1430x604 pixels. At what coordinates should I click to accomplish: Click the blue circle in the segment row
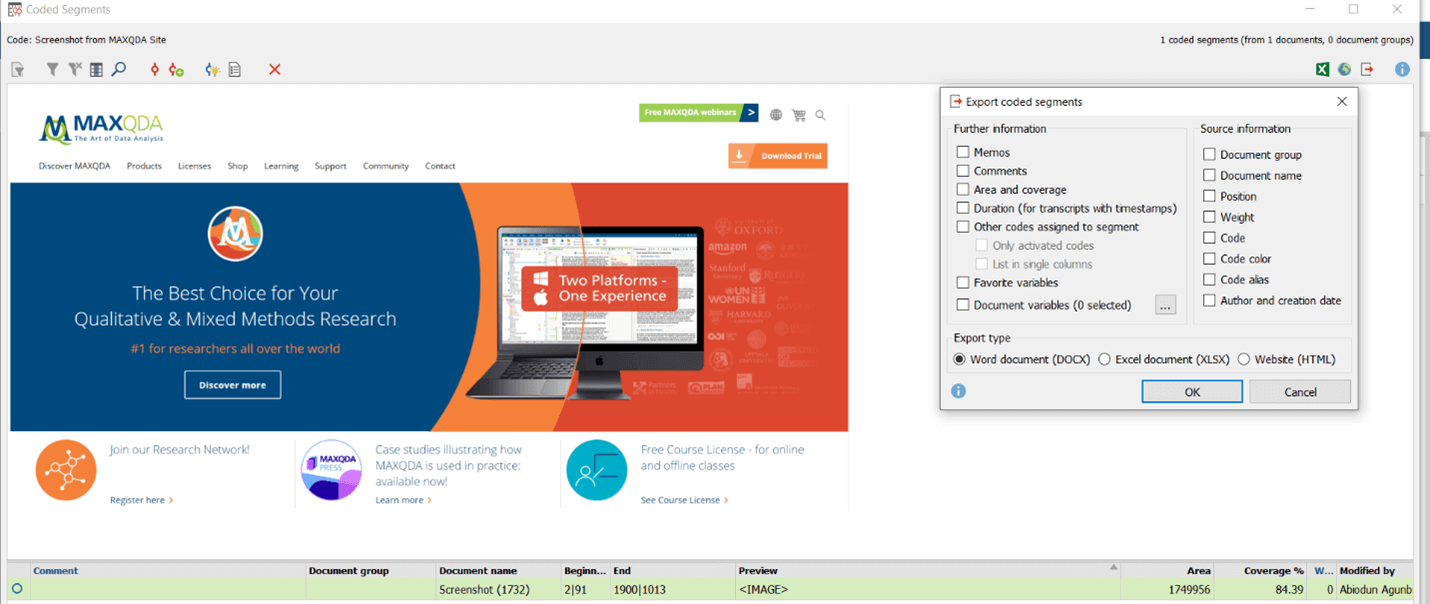pos(17,589)
